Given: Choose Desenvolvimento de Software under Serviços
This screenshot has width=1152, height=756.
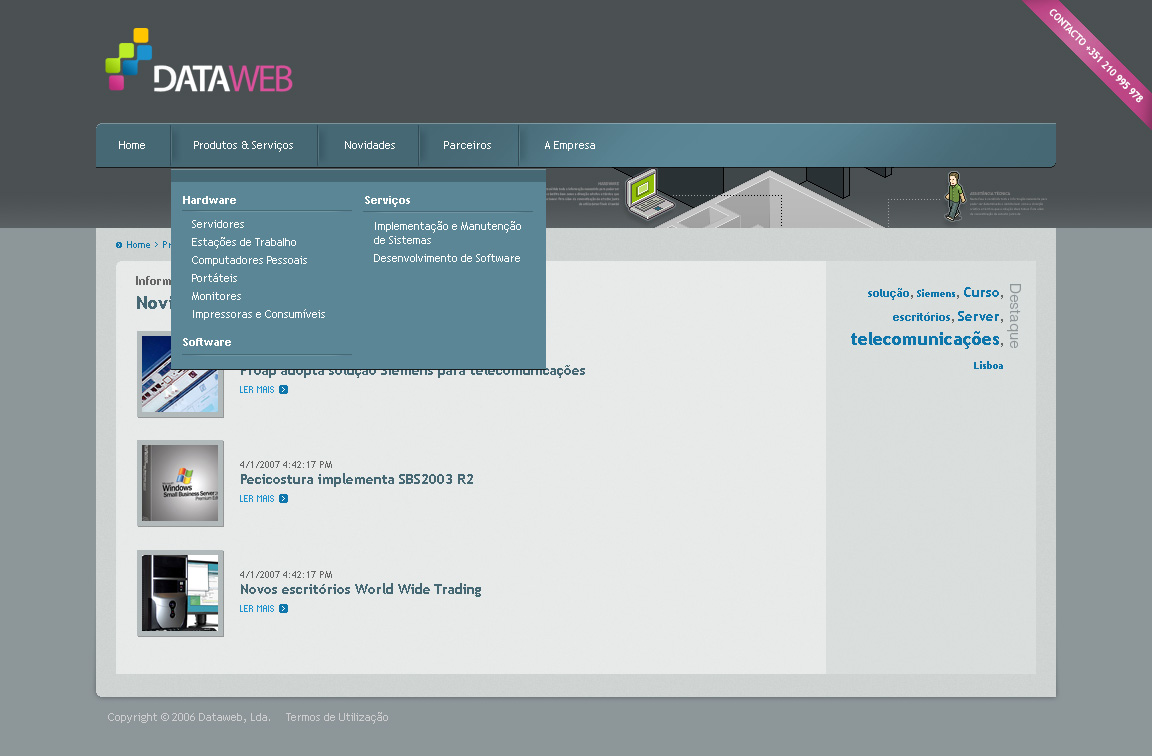Looking at the screenshot, I should click(447, 259).
